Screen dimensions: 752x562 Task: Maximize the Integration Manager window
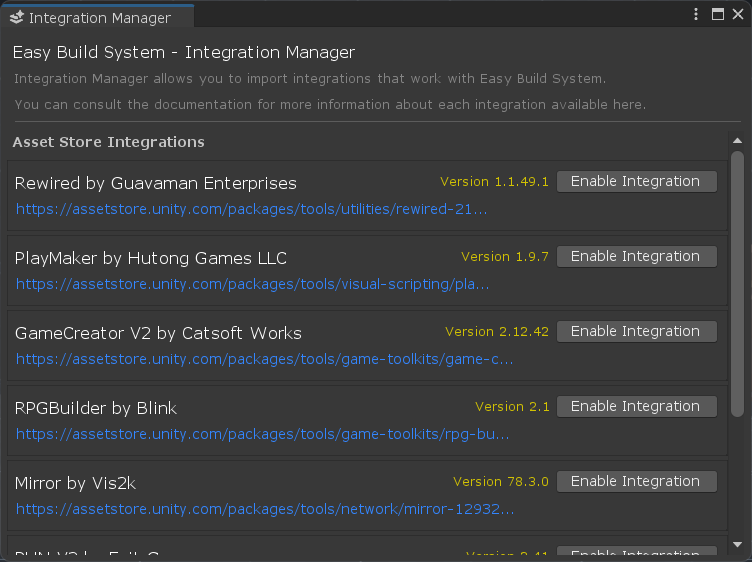pyautogui.click(x=717, y=14)
